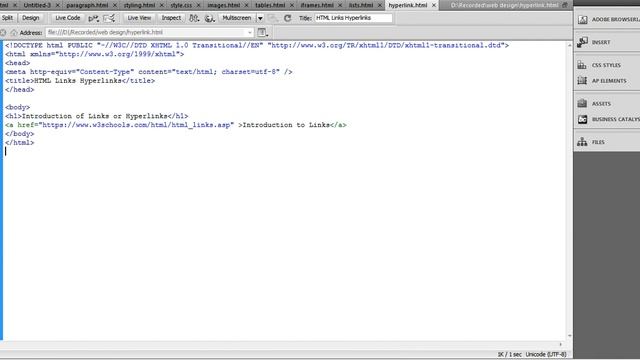640x360 pixels.
Task: Open the AP Elements panel icon
Action: (x=582, y=80)
